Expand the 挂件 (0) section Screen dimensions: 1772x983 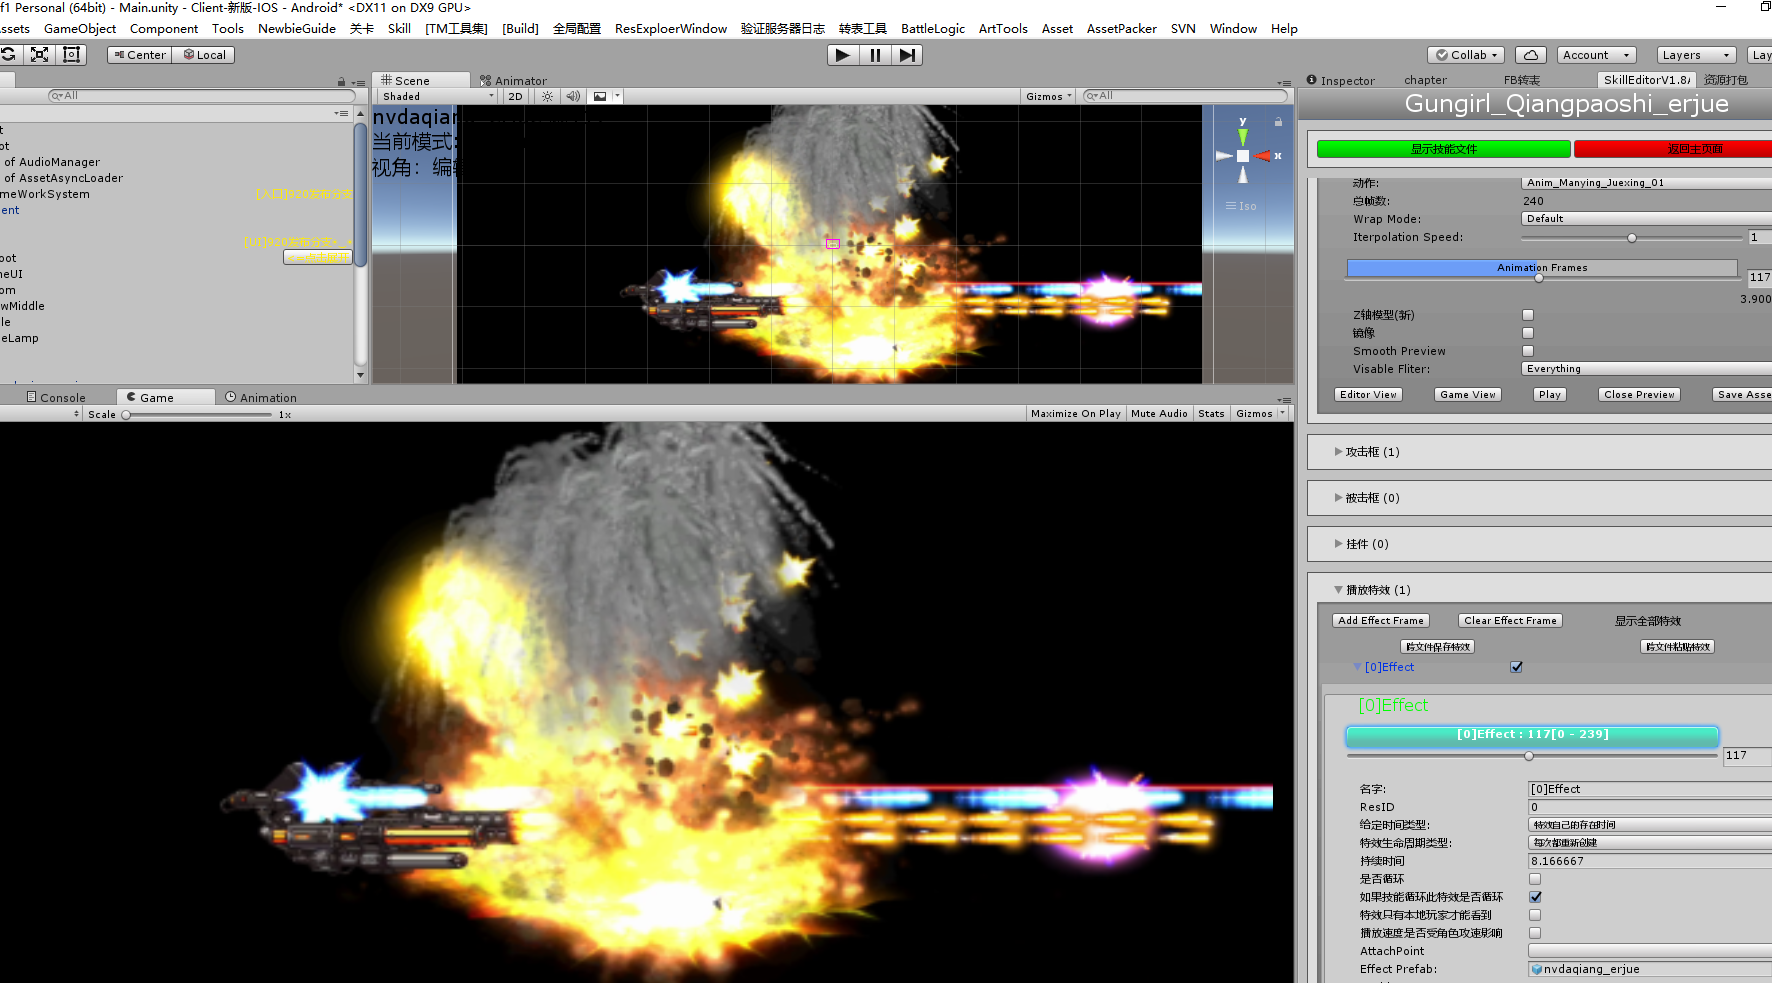[x=1338, y=544]
